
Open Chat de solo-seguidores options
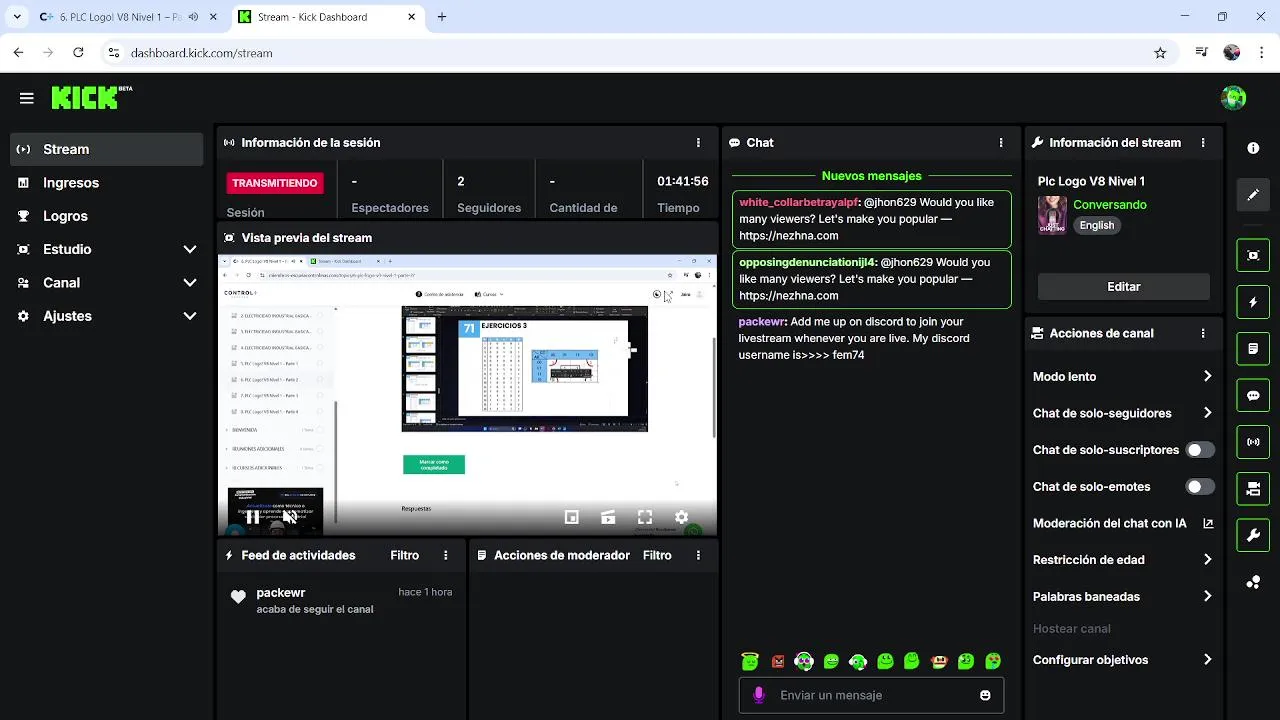click(x=1123, y=413)
